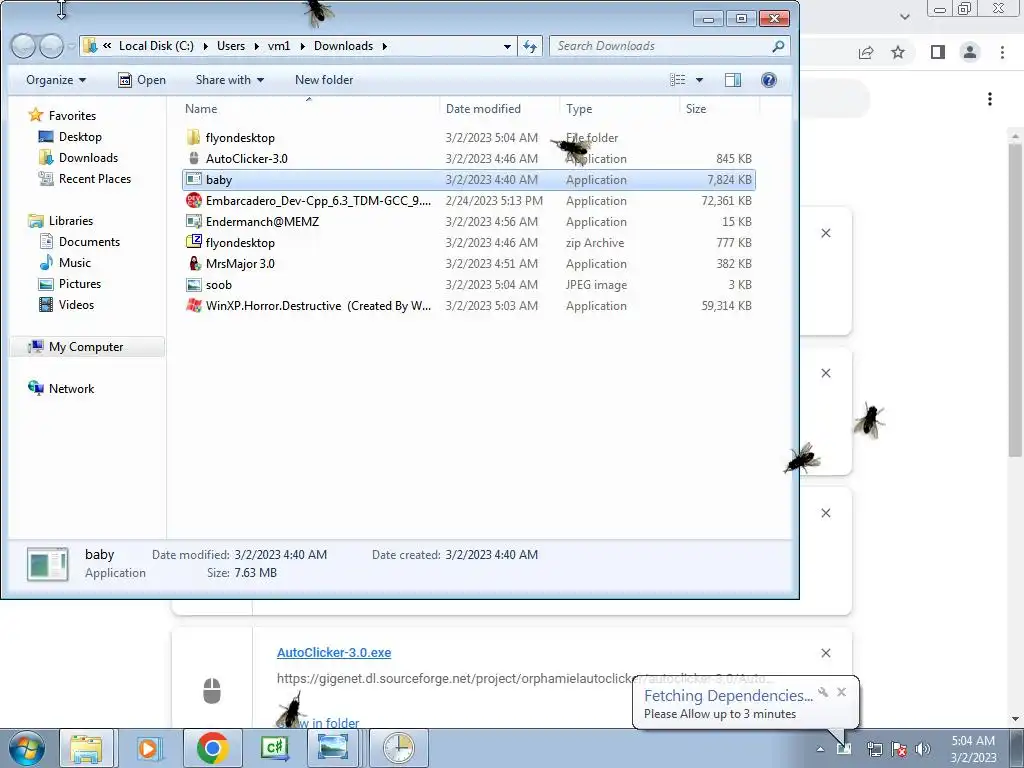
Task: Click Chrome's share page icon
Action: tap(866, 52)
